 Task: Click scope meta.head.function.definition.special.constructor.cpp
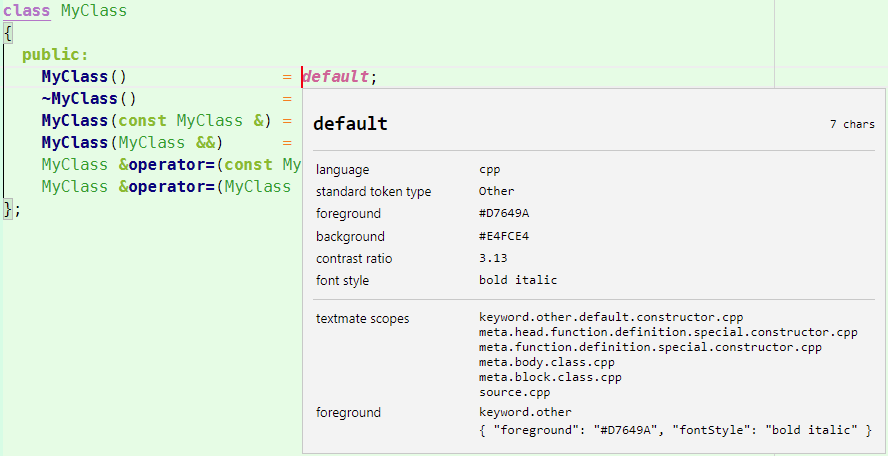(x=668, y=332)
